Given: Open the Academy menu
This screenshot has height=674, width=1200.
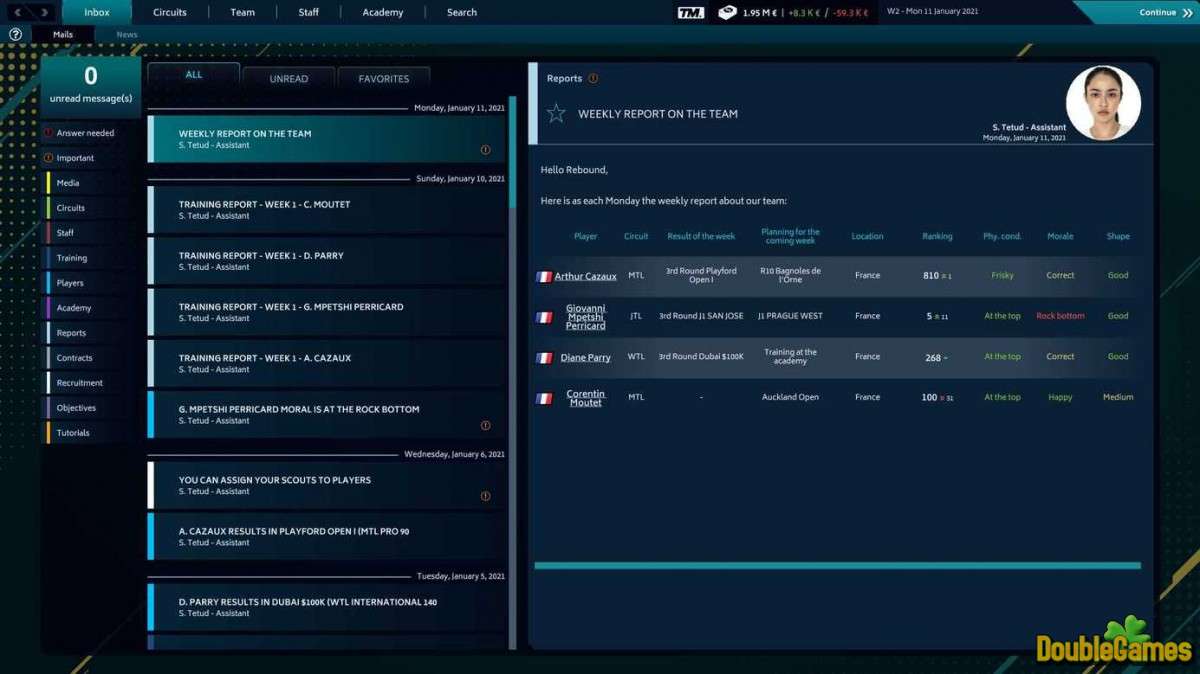Looking at the screenshot, I should pyautogui.click(x=382, y=12).
